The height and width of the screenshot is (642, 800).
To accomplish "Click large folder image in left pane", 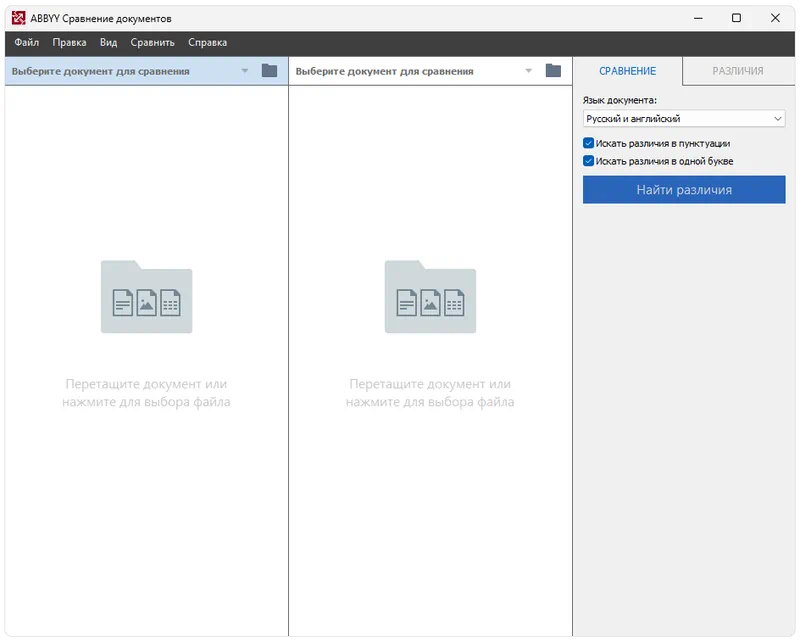I will (x=146, y=297).
